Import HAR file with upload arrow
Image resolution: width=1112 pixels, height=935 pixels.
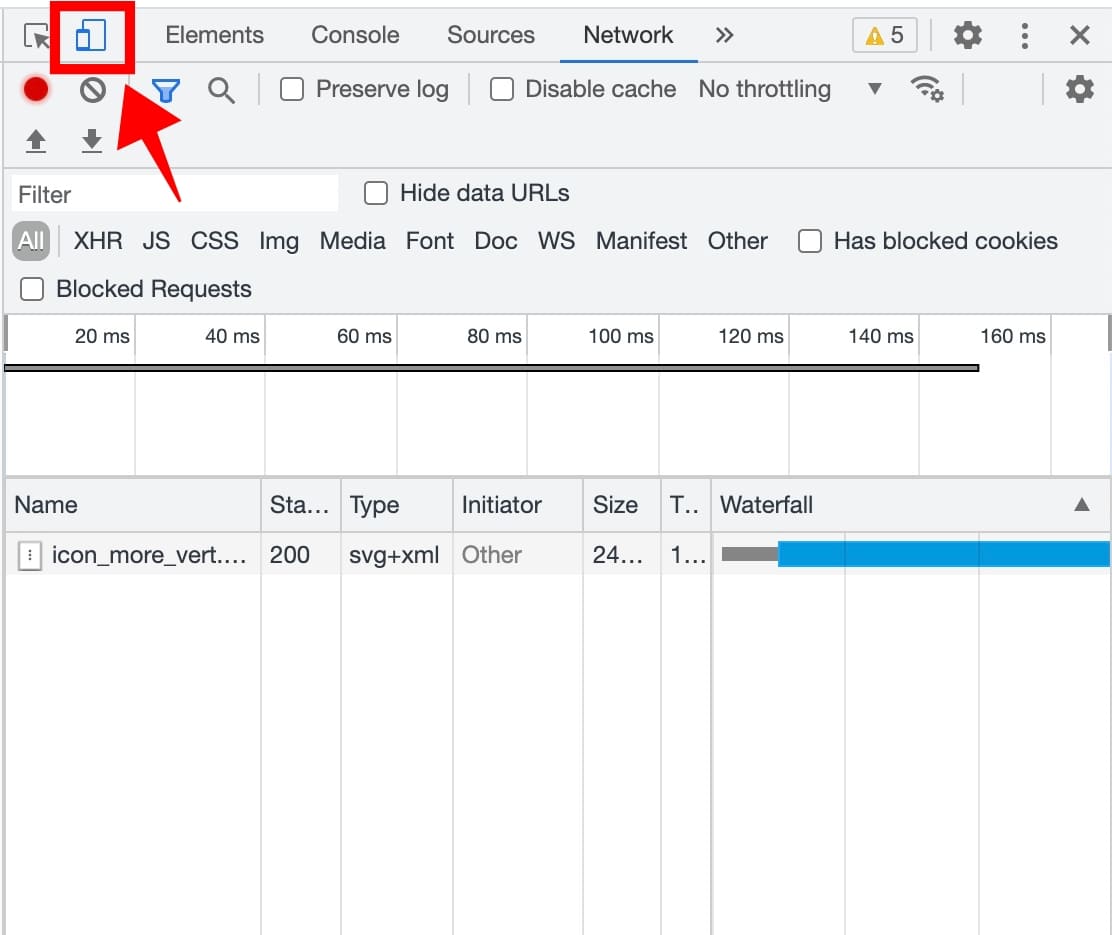[36, 141]
